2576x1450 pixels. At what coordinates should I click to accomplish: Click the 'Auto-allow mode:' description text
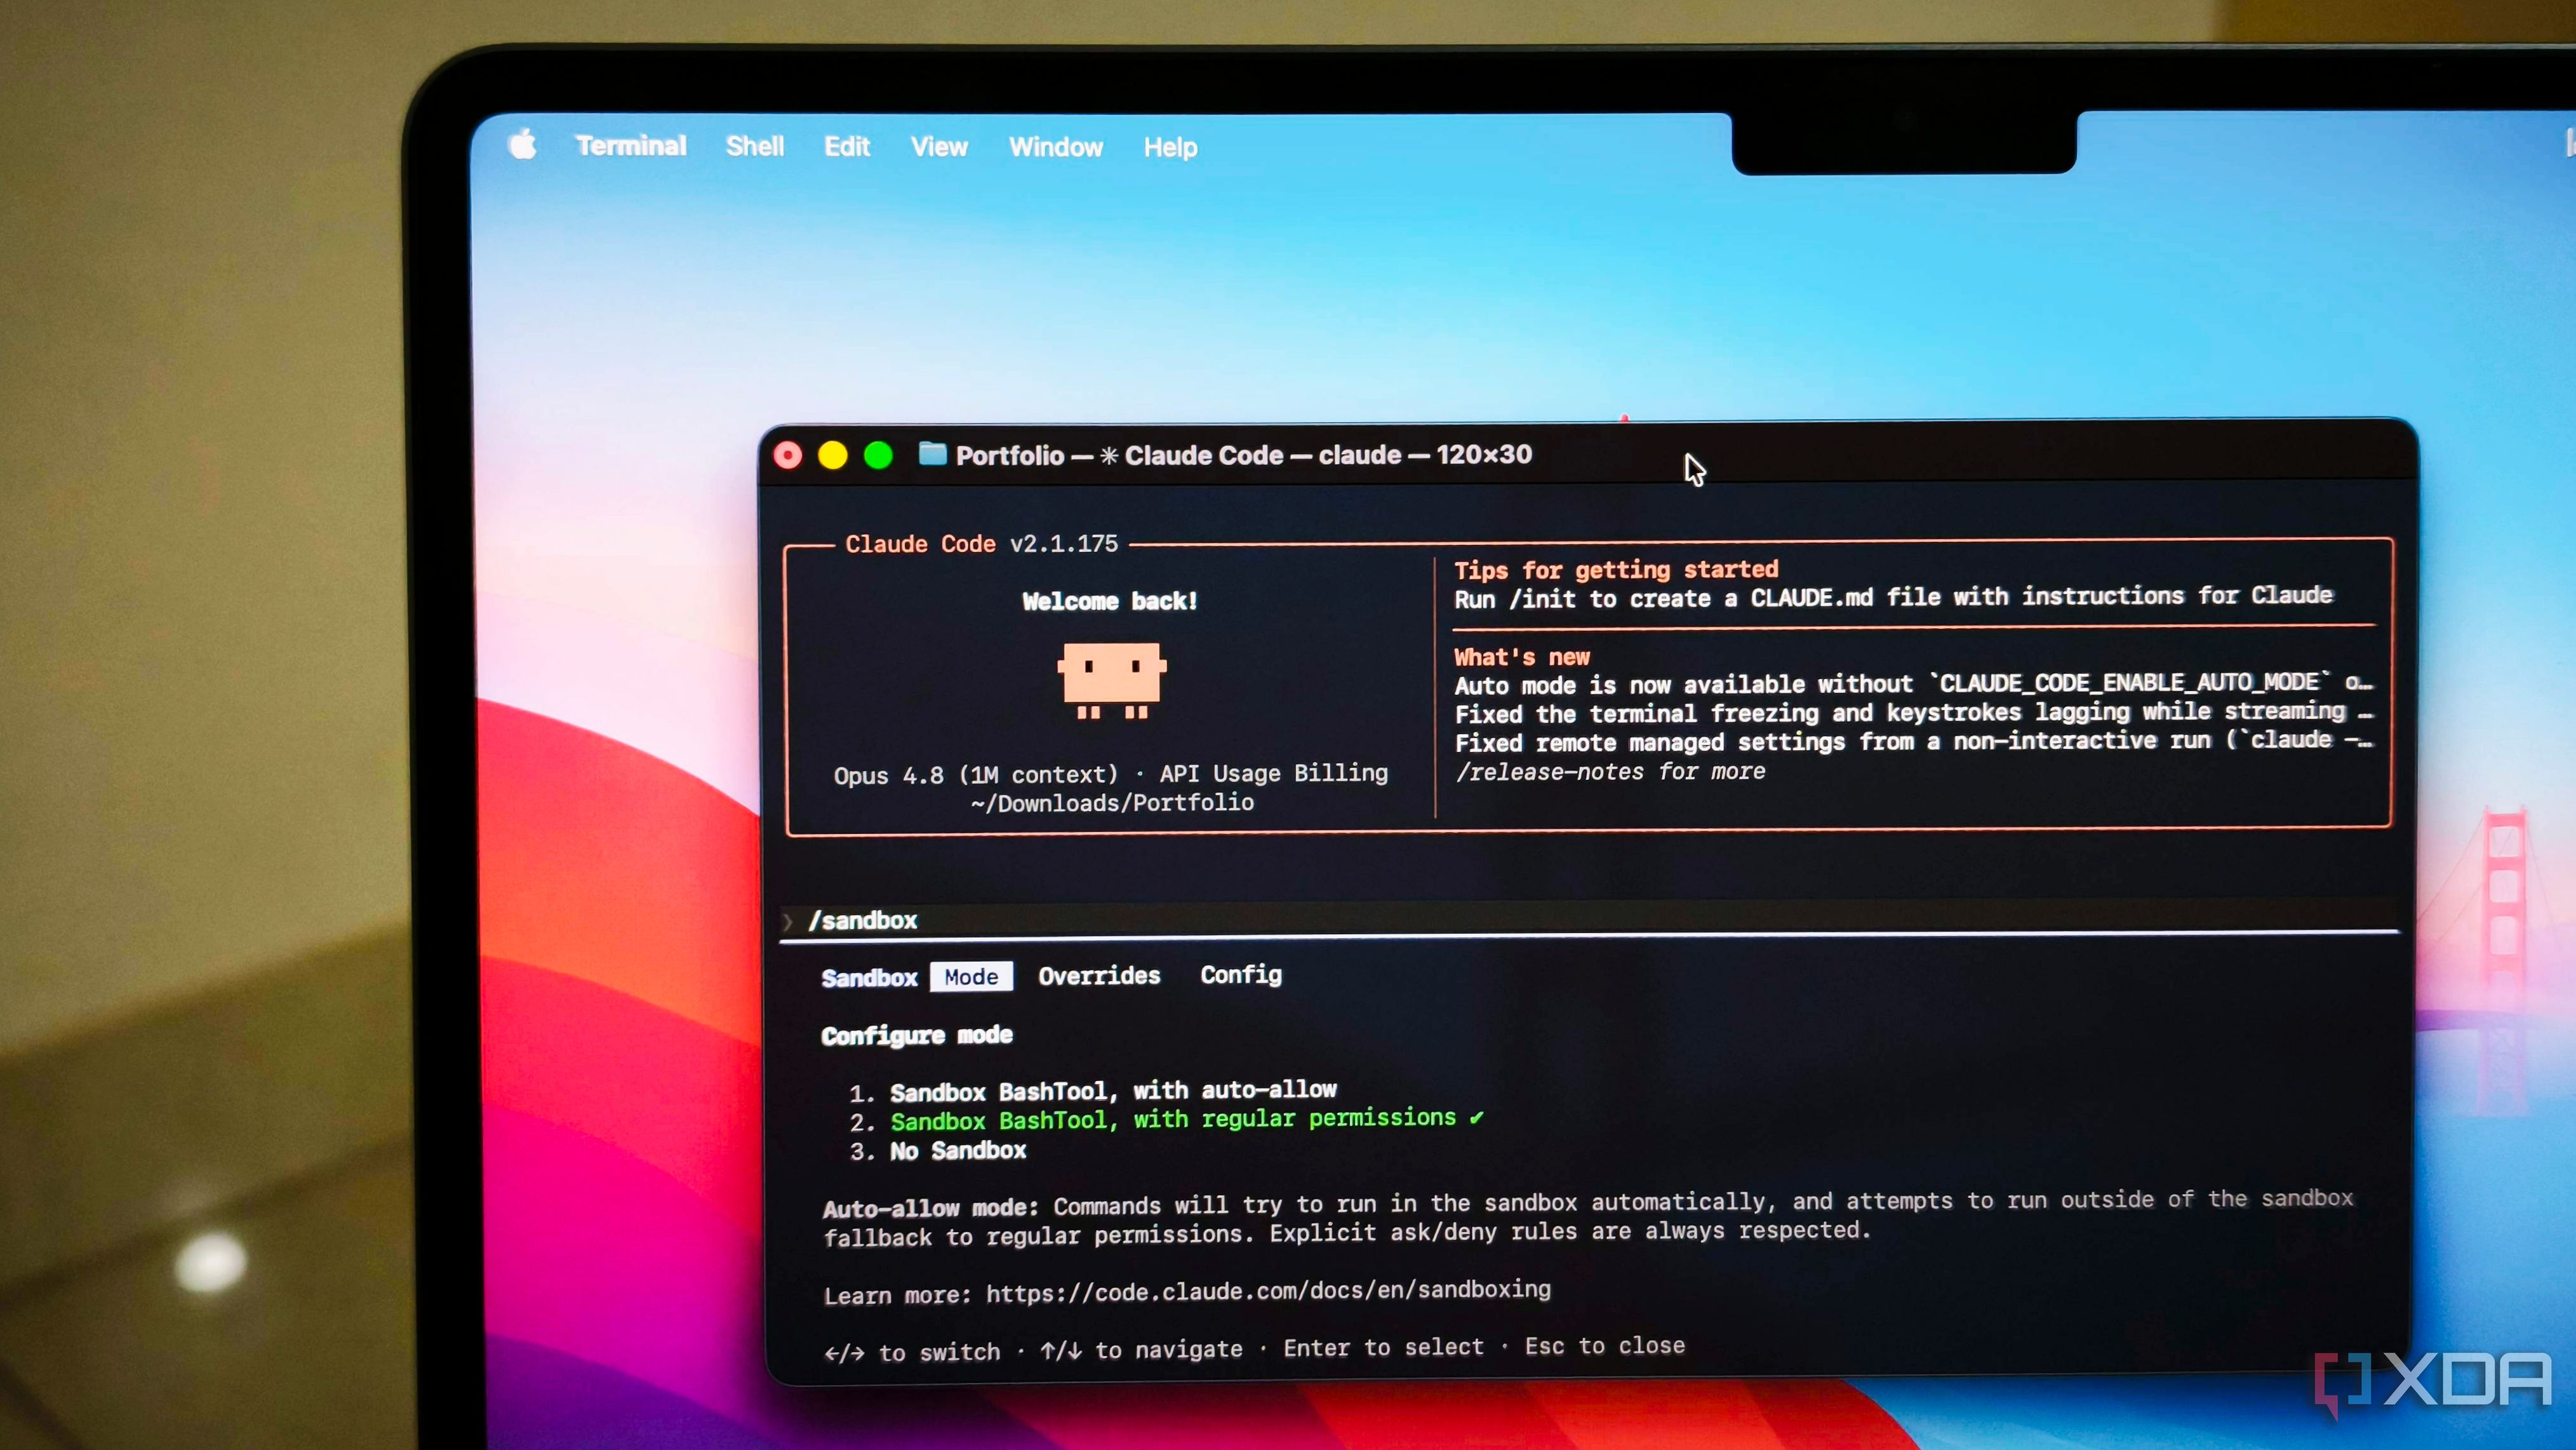[x=1588, y=1218]
